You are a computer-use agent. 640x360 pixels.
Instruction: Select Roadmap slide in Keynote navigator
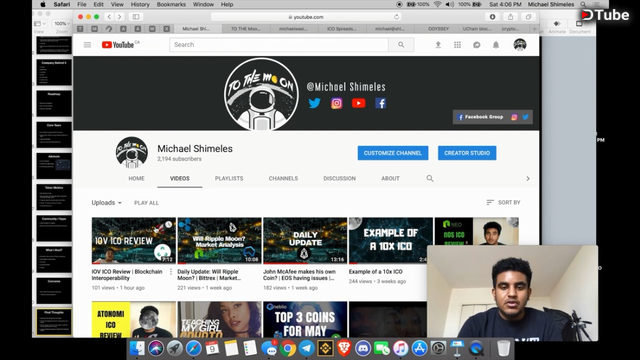[x=54, y=104]
